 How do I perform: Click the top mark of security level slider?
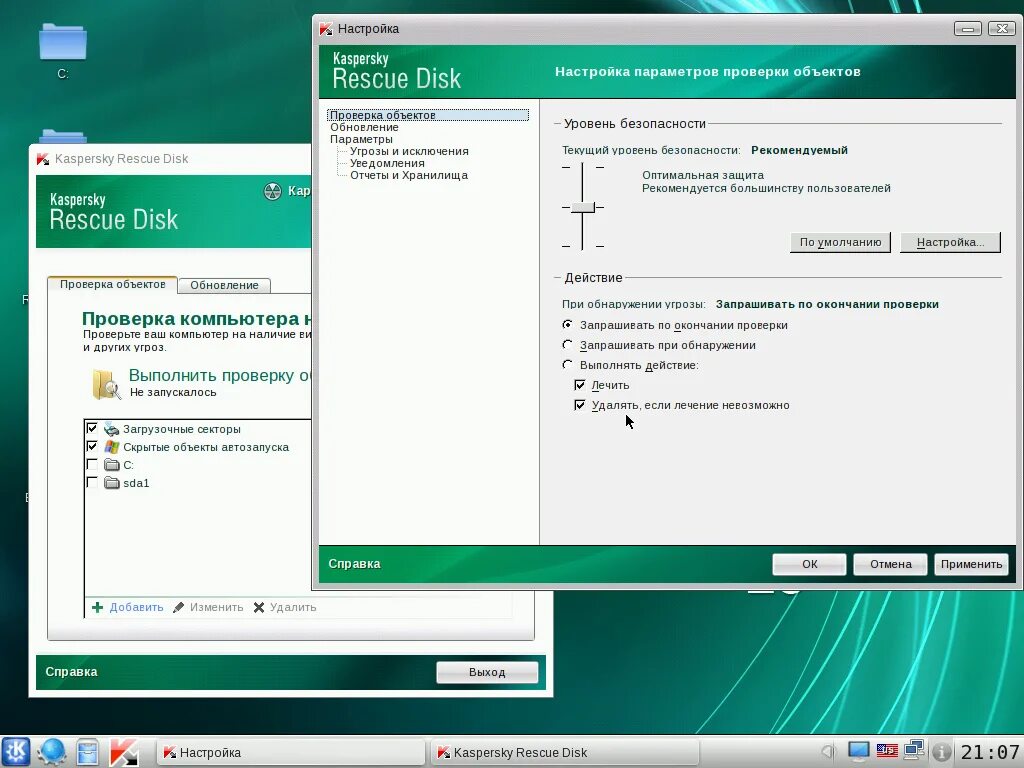(583, 167)
